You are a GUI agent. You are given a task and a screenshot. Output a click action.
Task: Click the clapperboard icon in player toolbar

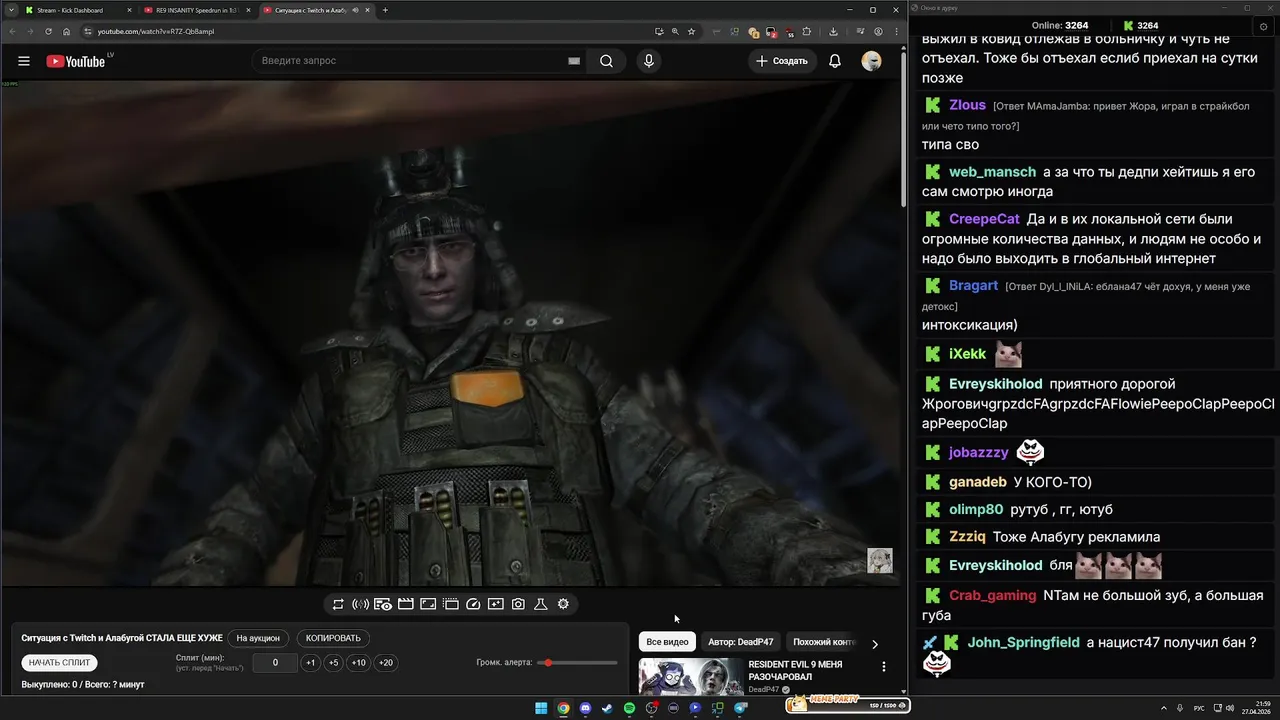tap(406, 604)
